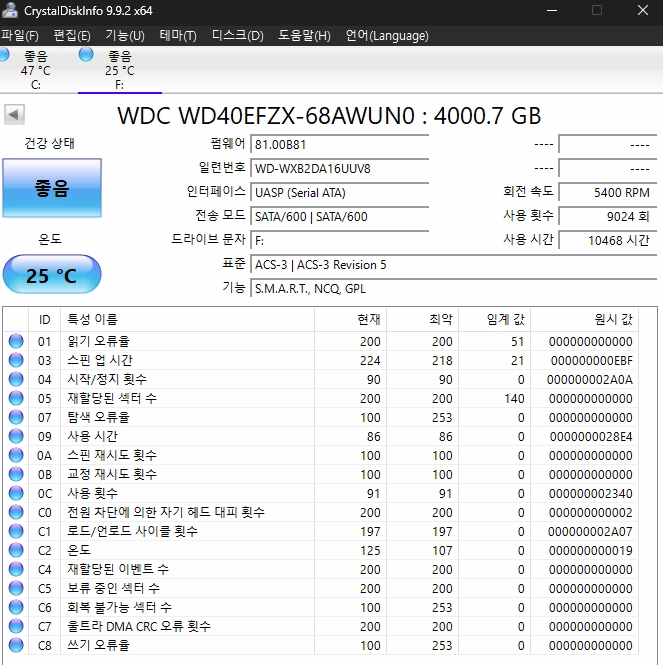Open the 기능(U) menu
This screenshot has width=663, height=665.
pos(125,36)
